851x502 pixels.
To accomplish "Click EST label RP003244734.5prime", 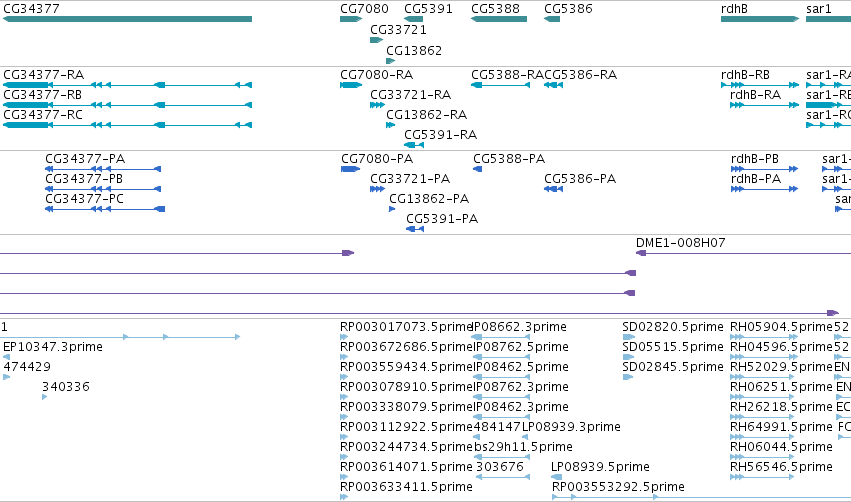I will [x=406, y=447].
